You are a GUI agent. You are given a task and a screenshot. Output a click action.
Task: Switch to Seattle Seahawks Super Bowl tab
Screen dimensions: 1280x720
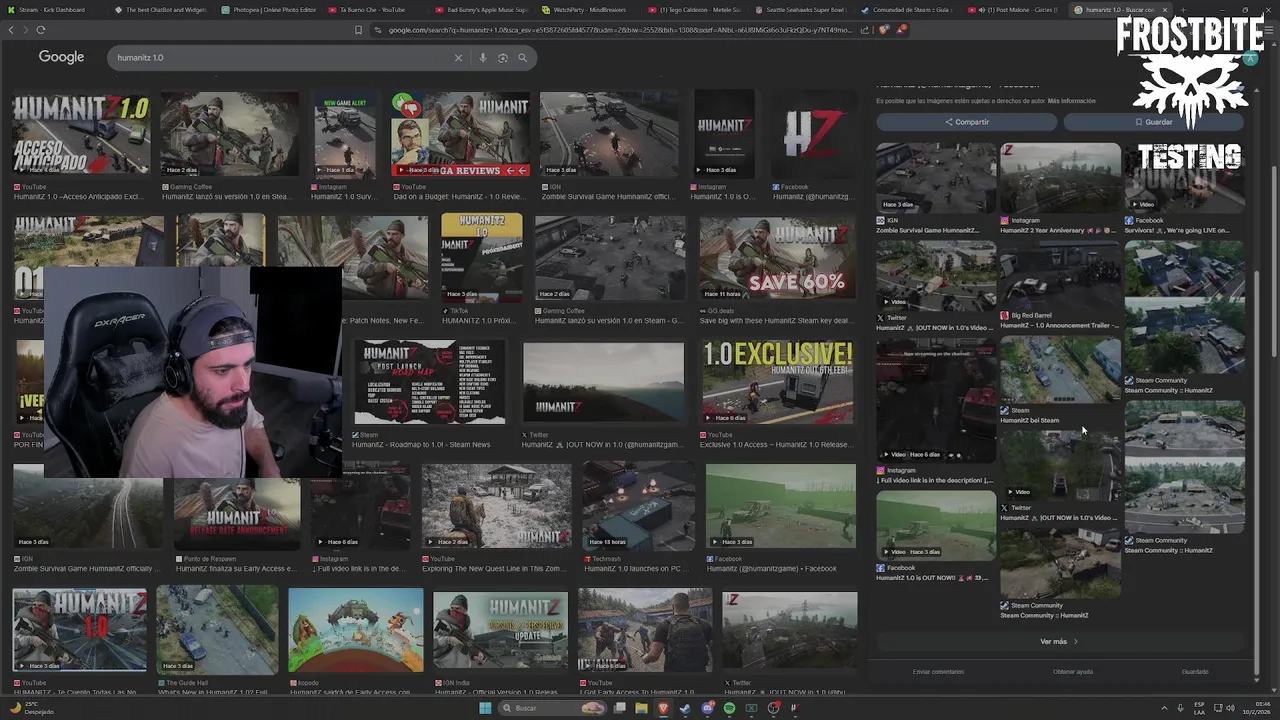click(x=805, y=9)
